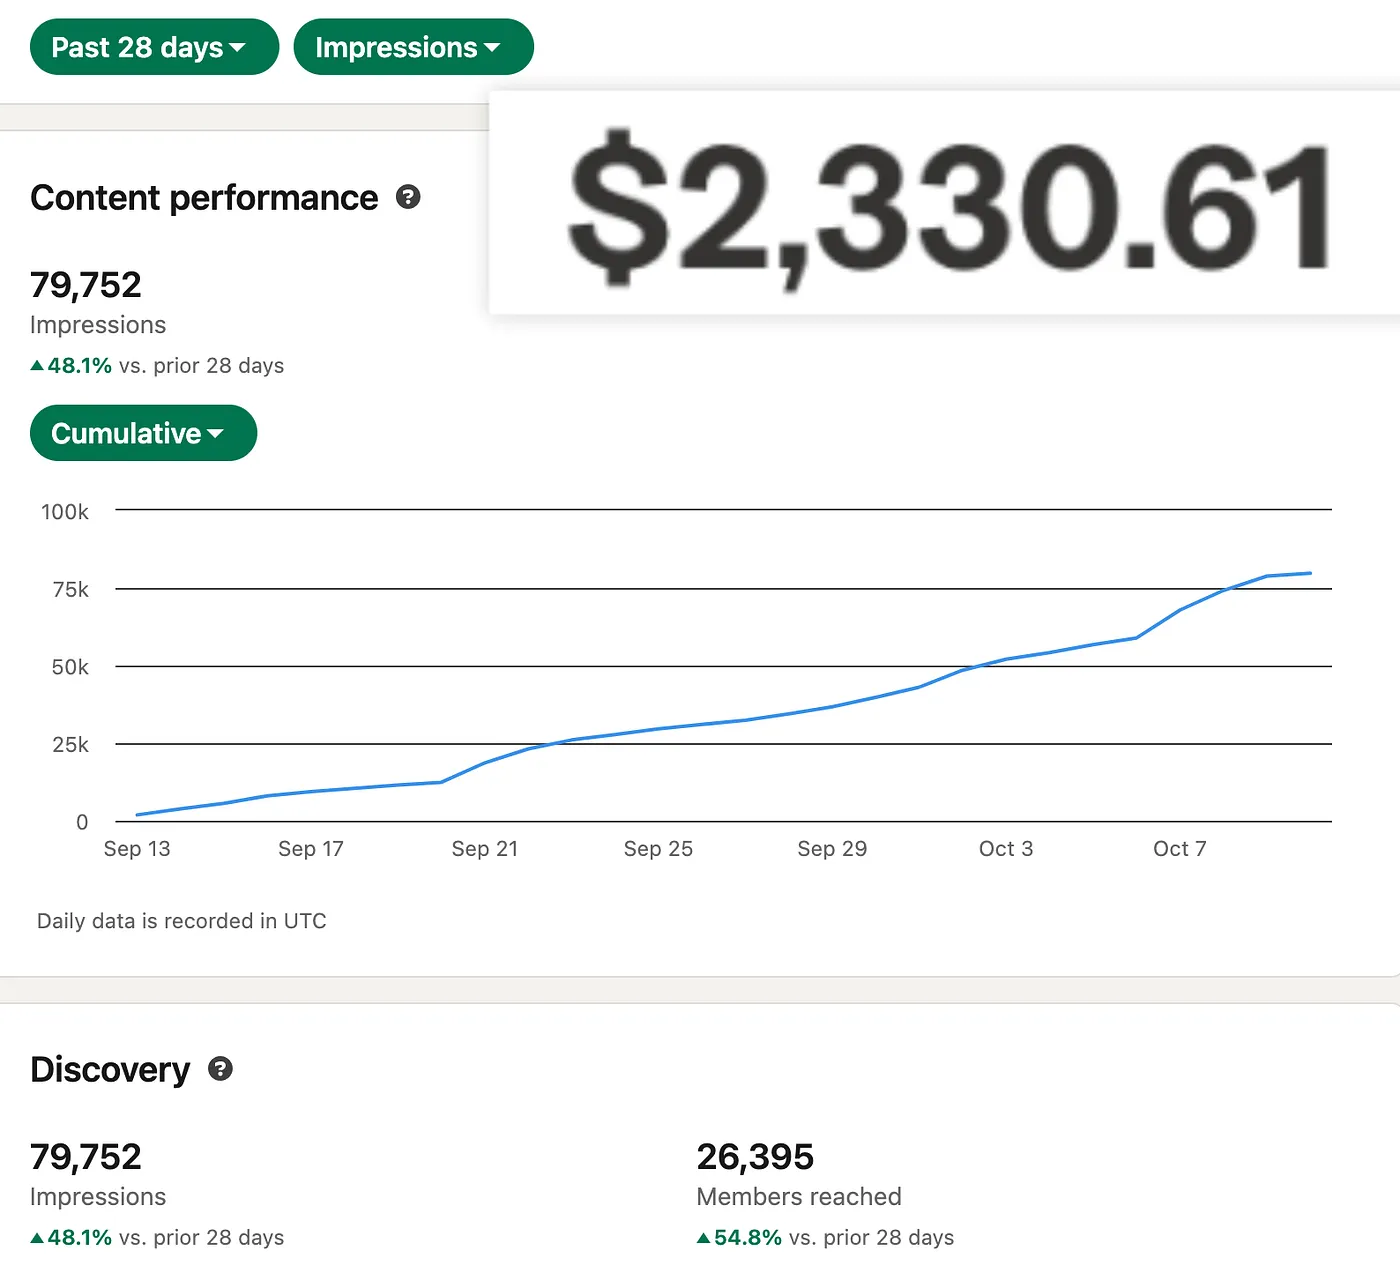Click the 26,395 members reached value
This screenshot has width=1400, height=1280.
tap(755, 1157)
